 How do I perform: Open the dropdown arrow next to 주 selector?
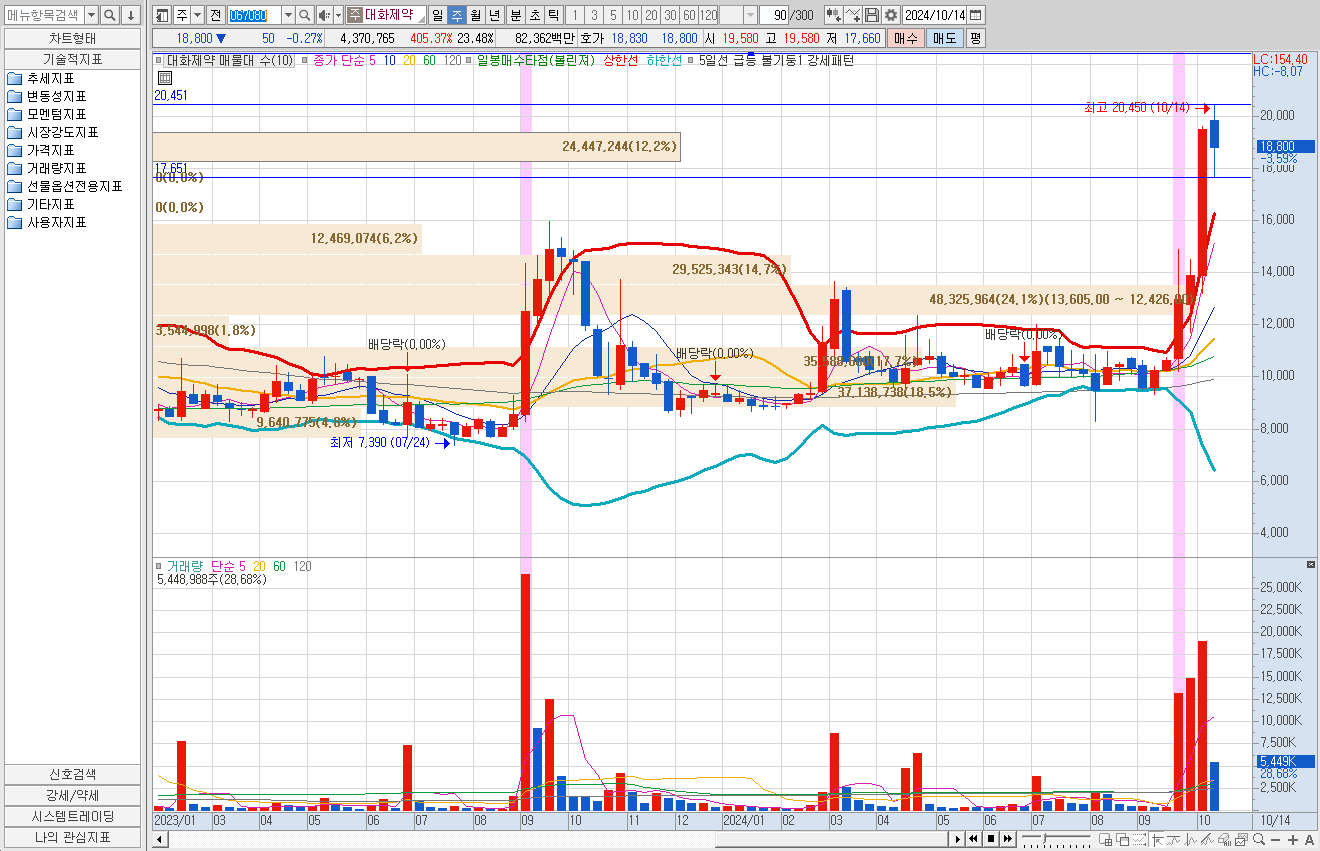click(x=198, y=15)
